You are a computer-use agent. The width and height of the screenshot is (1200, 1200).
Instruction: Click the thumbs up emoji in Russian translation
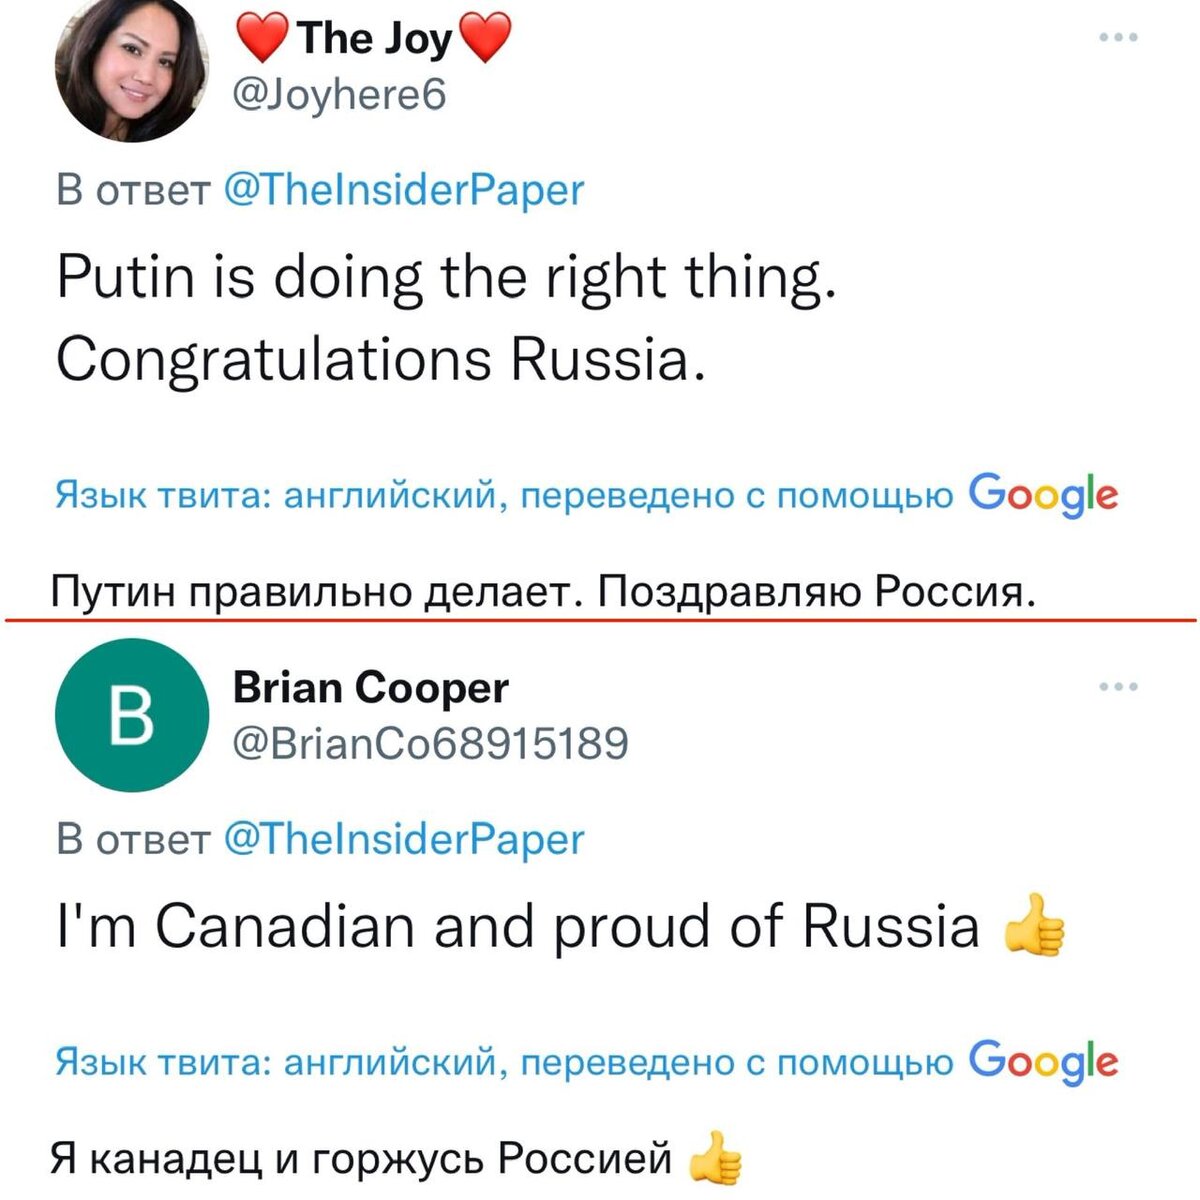717,1159
